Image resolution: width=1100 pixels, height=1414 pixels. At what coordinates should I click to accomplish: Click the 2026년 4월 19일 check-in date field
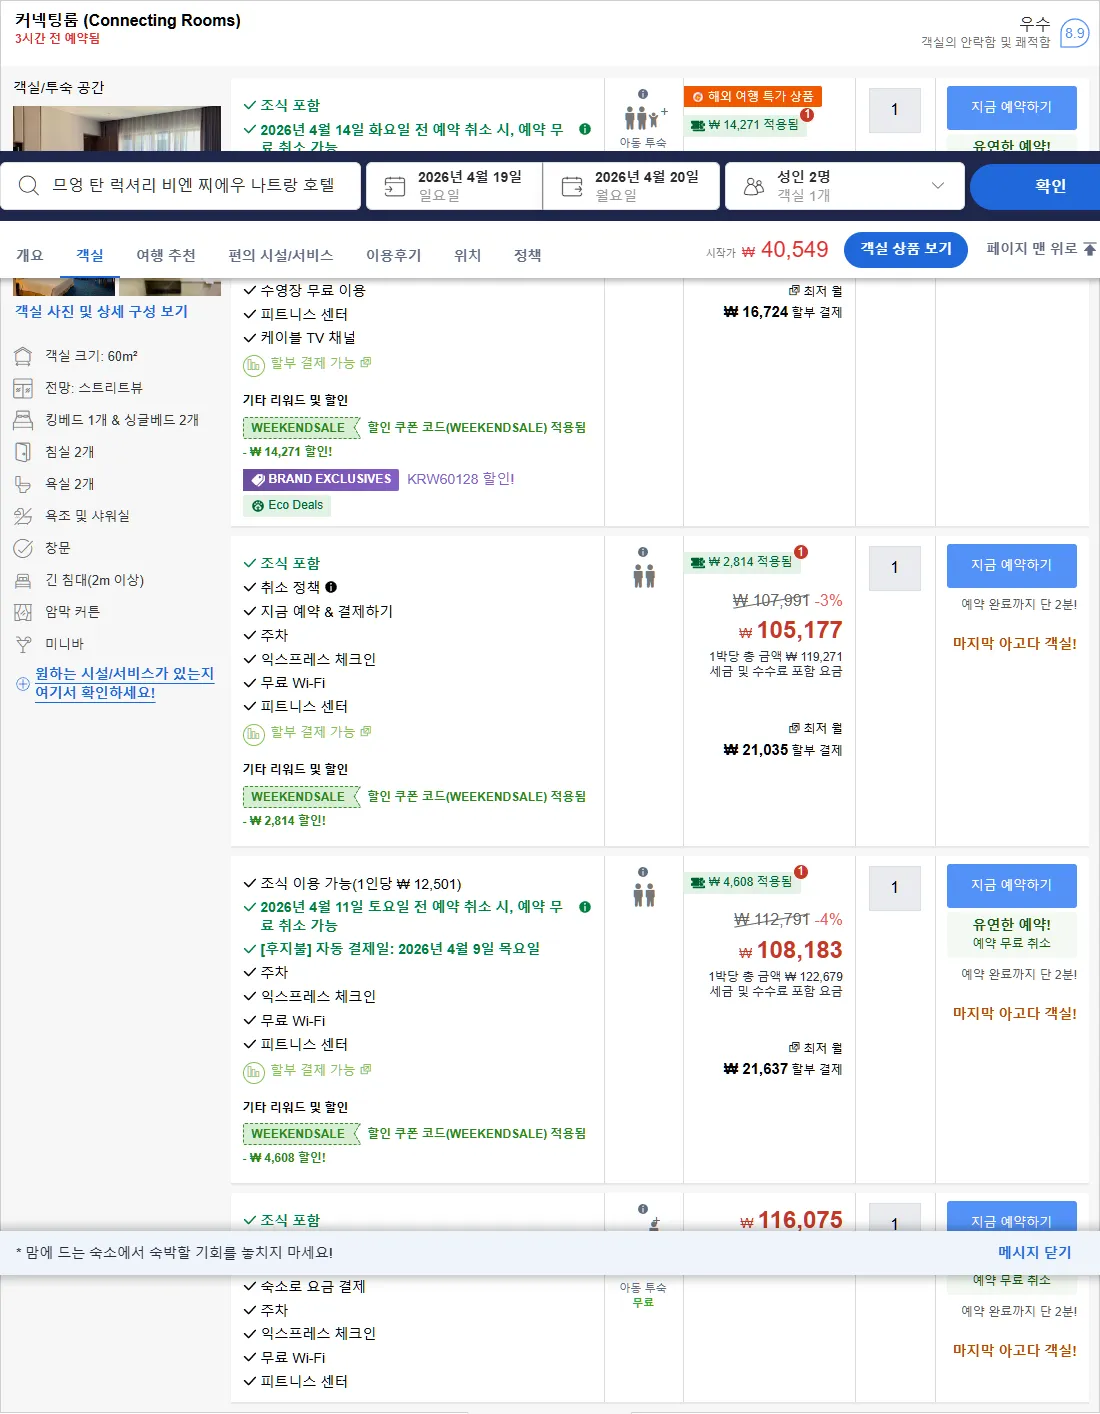(454, 186)
